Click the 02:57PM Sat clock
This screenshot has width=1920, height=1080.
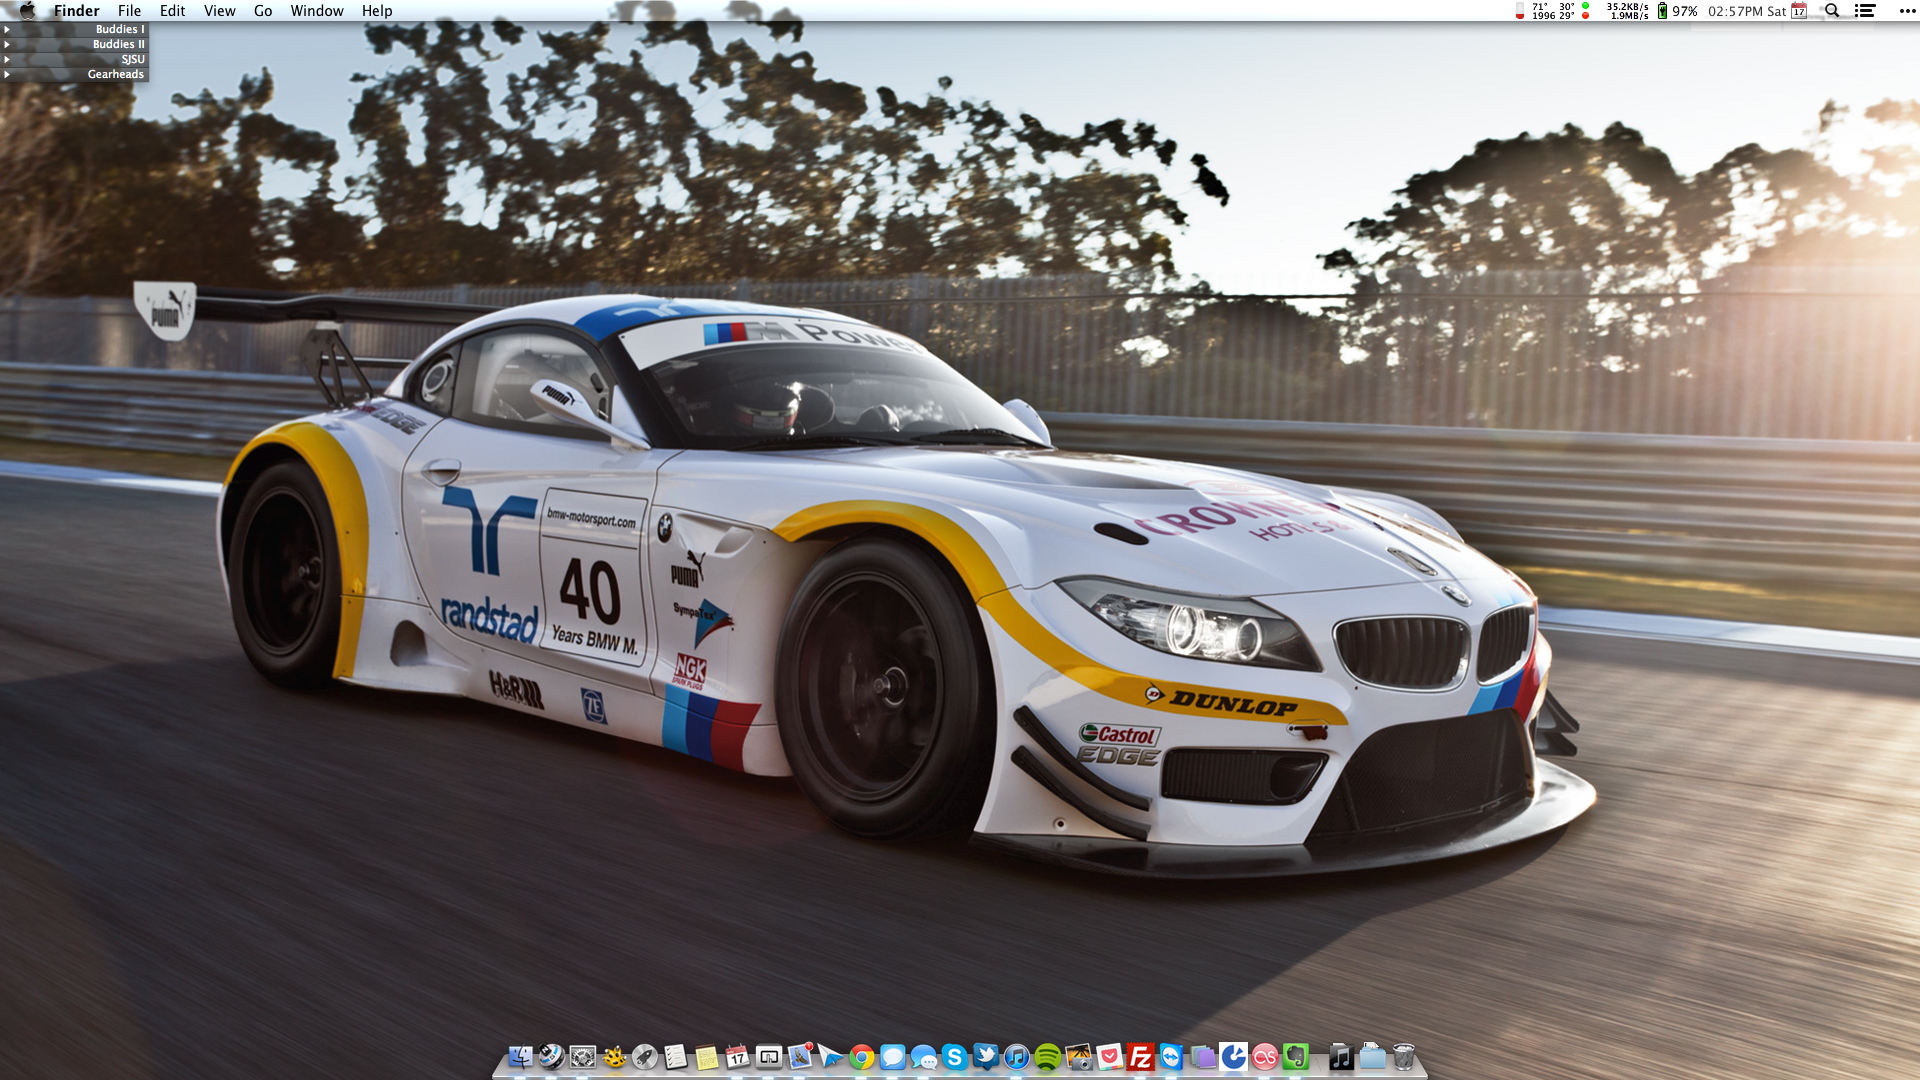coord(1746,11)
